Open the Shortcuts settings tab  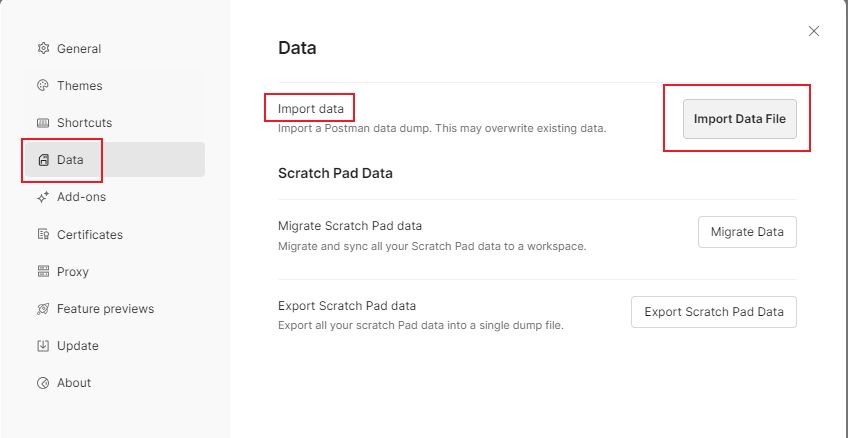click(x=84, y=122)
